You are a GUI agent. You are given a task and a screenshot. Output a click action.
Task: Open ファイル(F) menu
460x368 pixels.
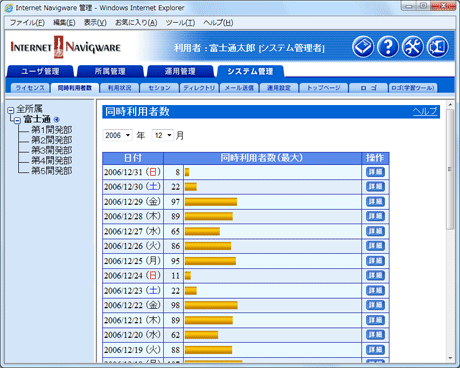click(27, 23)
